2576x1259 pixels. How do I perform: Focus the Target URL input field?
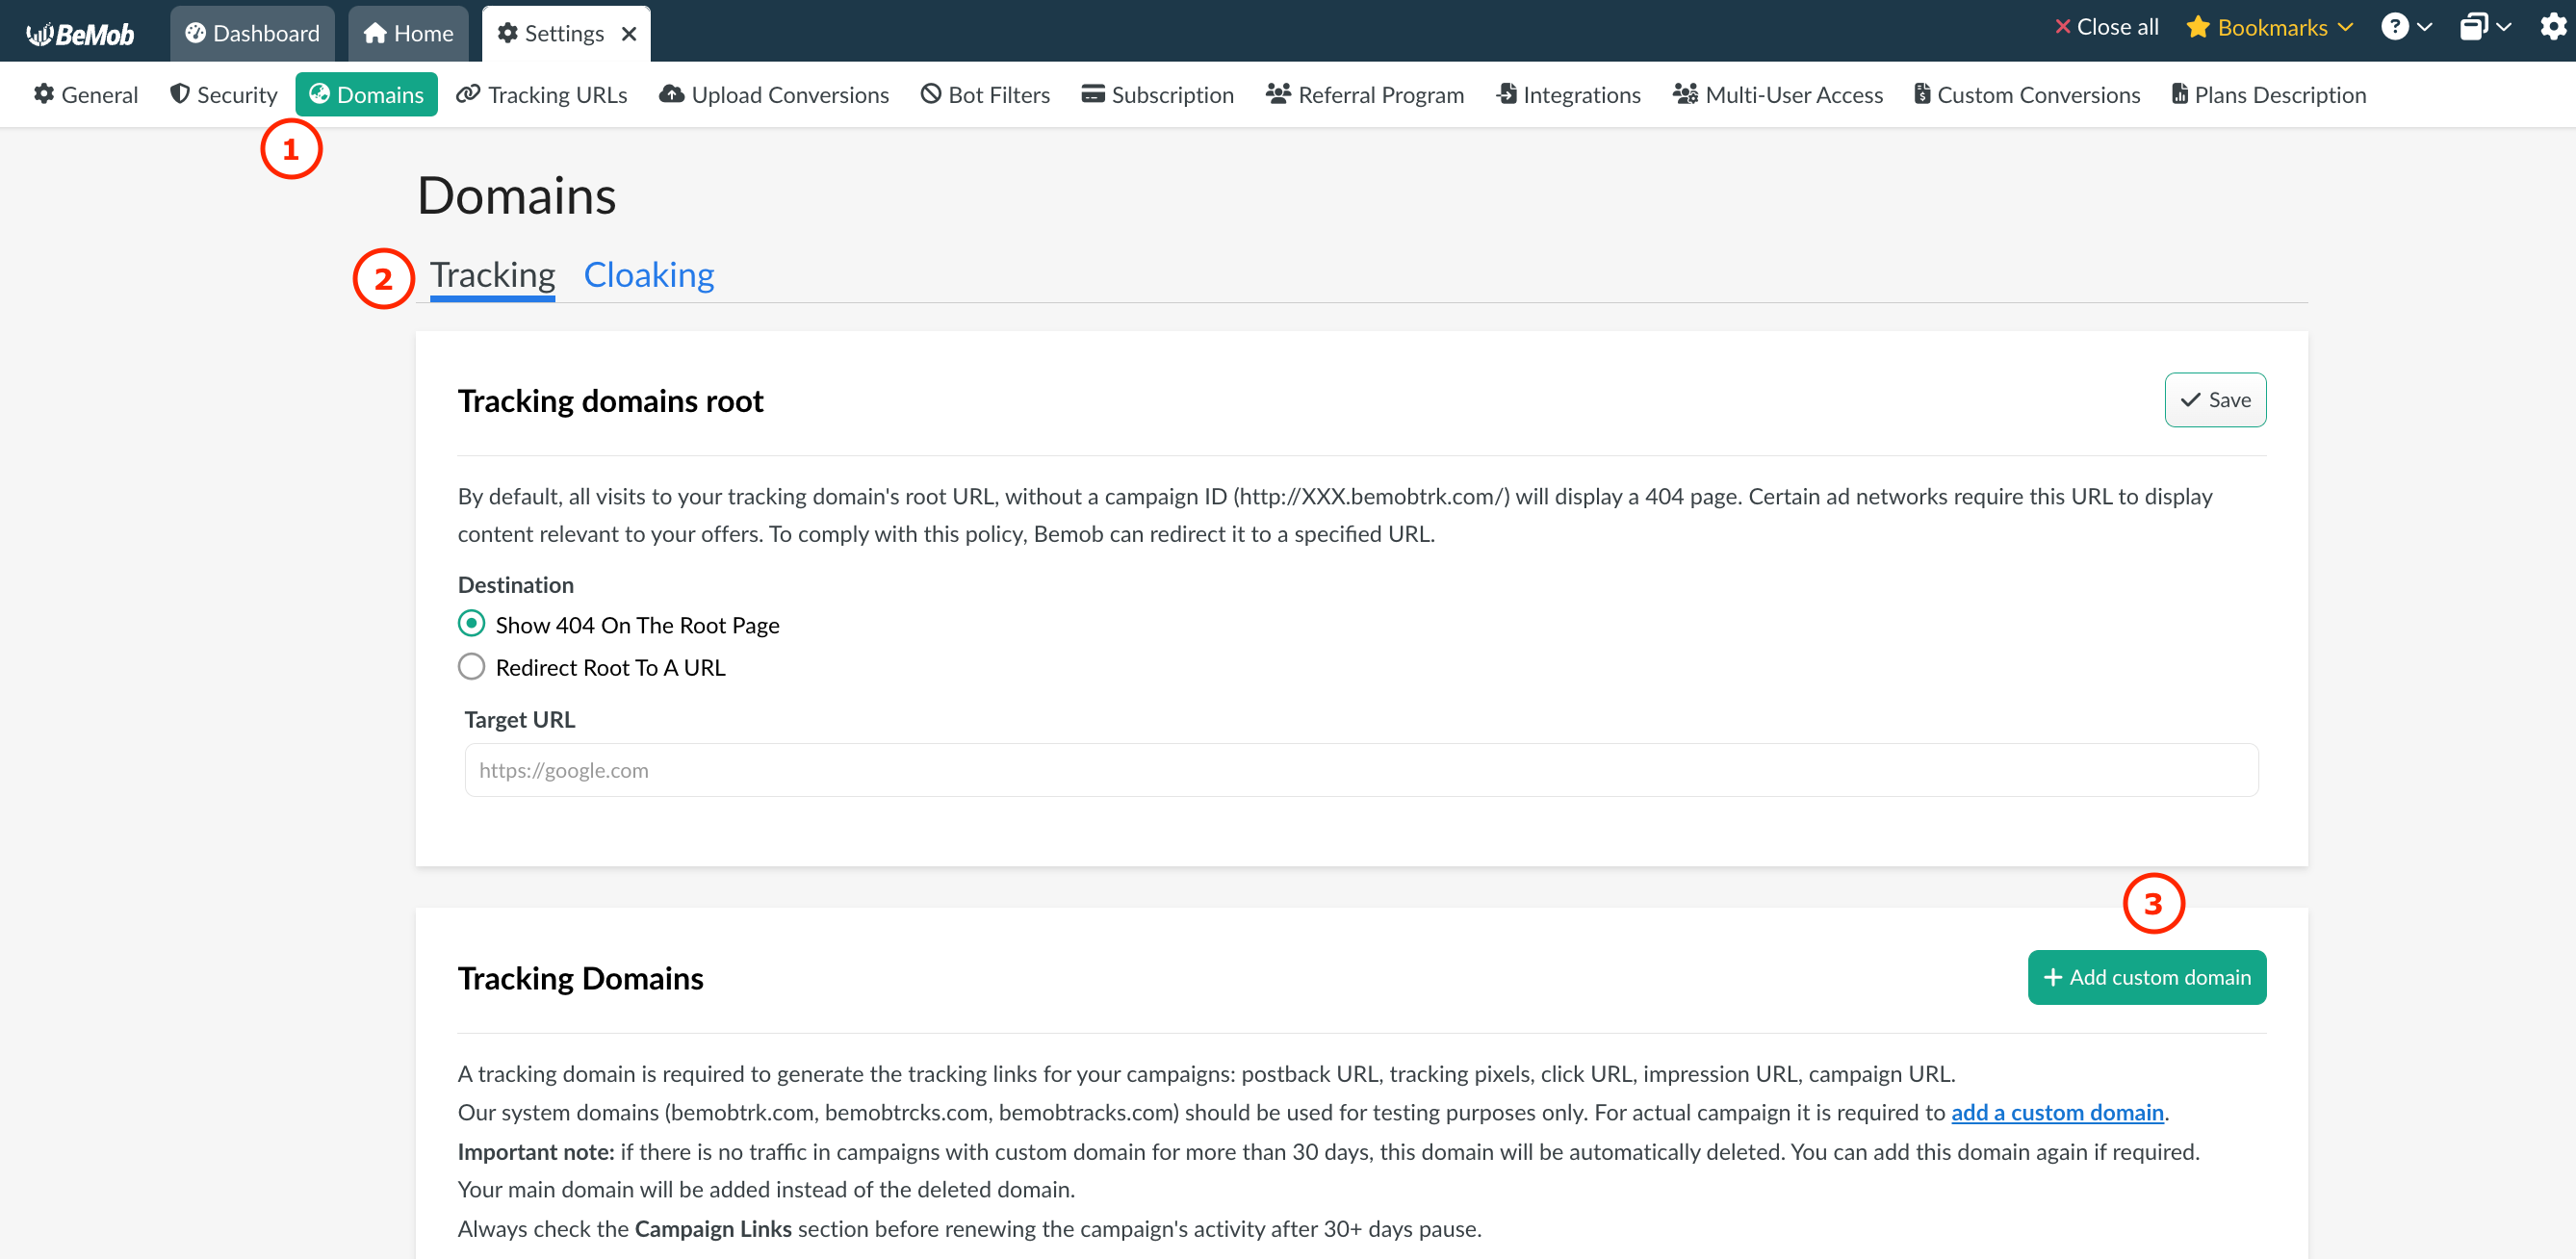[x=1361, y=769]
